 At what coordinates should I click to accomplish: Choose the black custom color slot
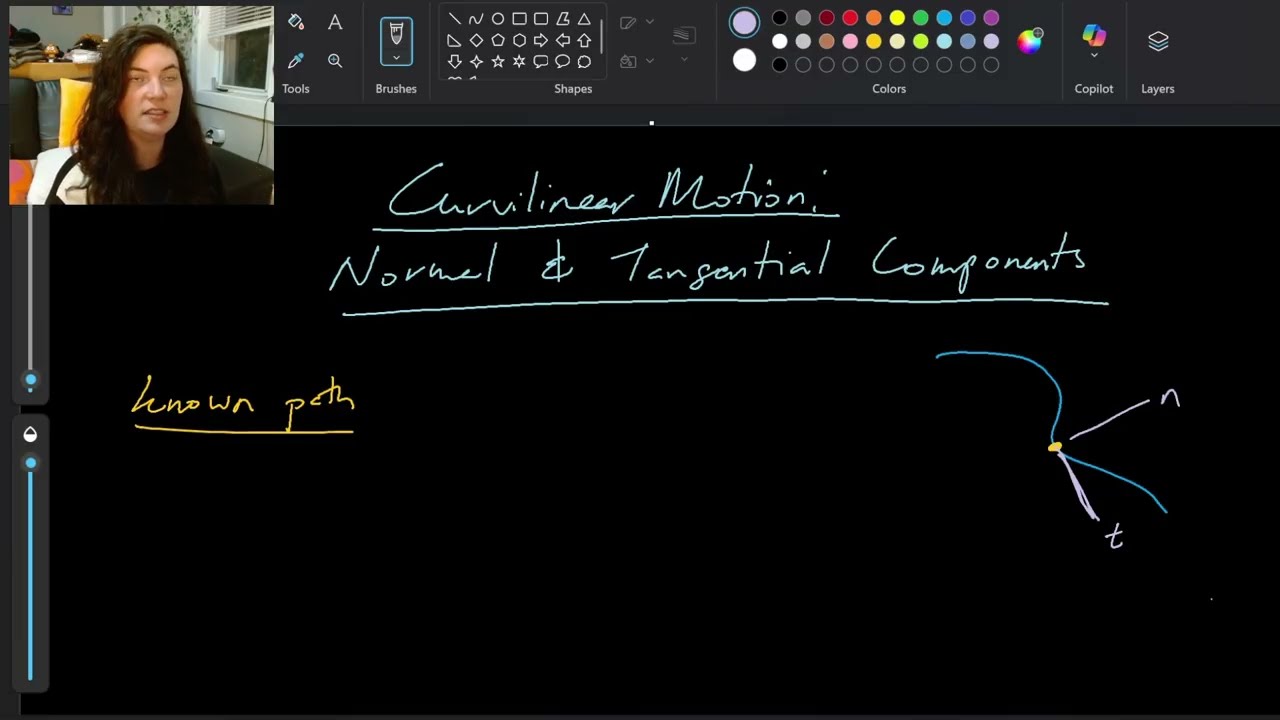tap(780, 65)
